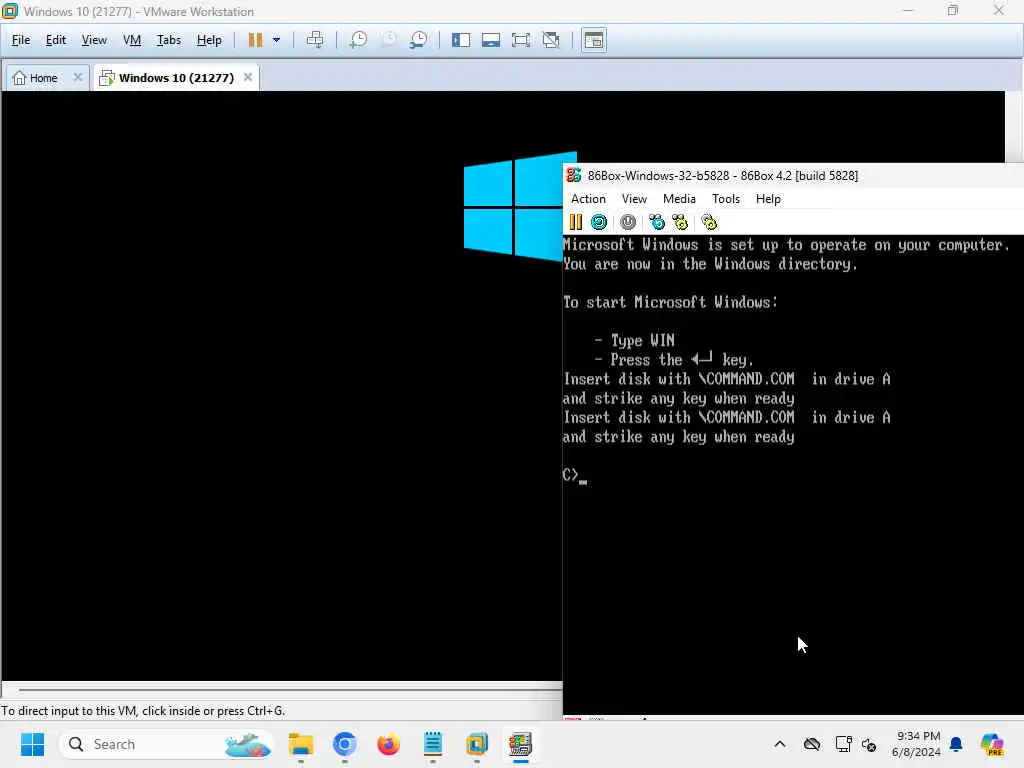Click the taskbar Search box
This screenshot has height=768, width=1024.
tap(167, 744)
